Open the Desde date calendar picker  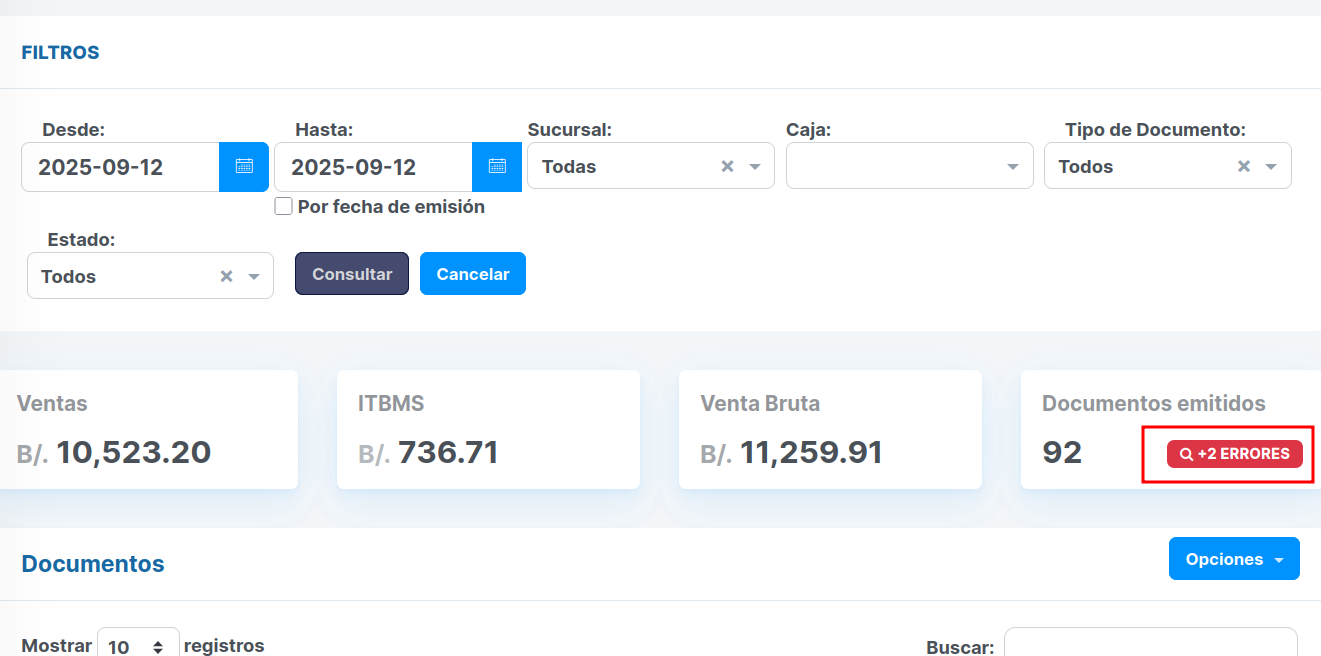(x=244, y=167)
